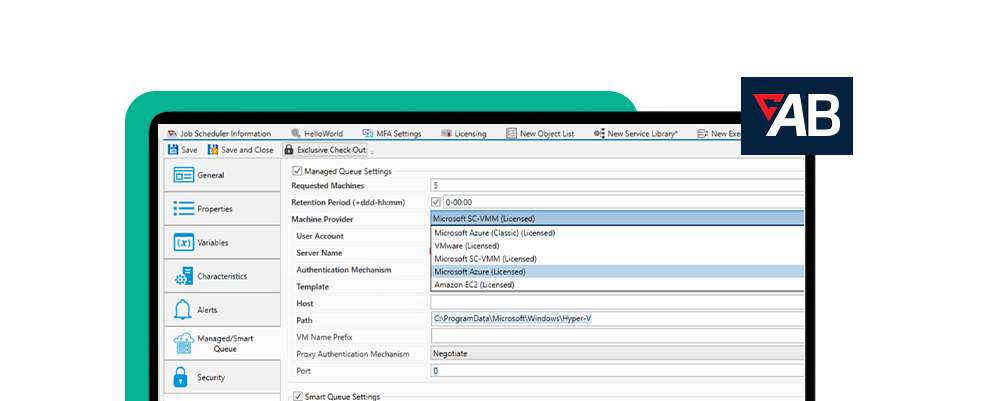Click the Licensing tab icon
This screenshot has width=989, height=401.
[x=446, y=134]
